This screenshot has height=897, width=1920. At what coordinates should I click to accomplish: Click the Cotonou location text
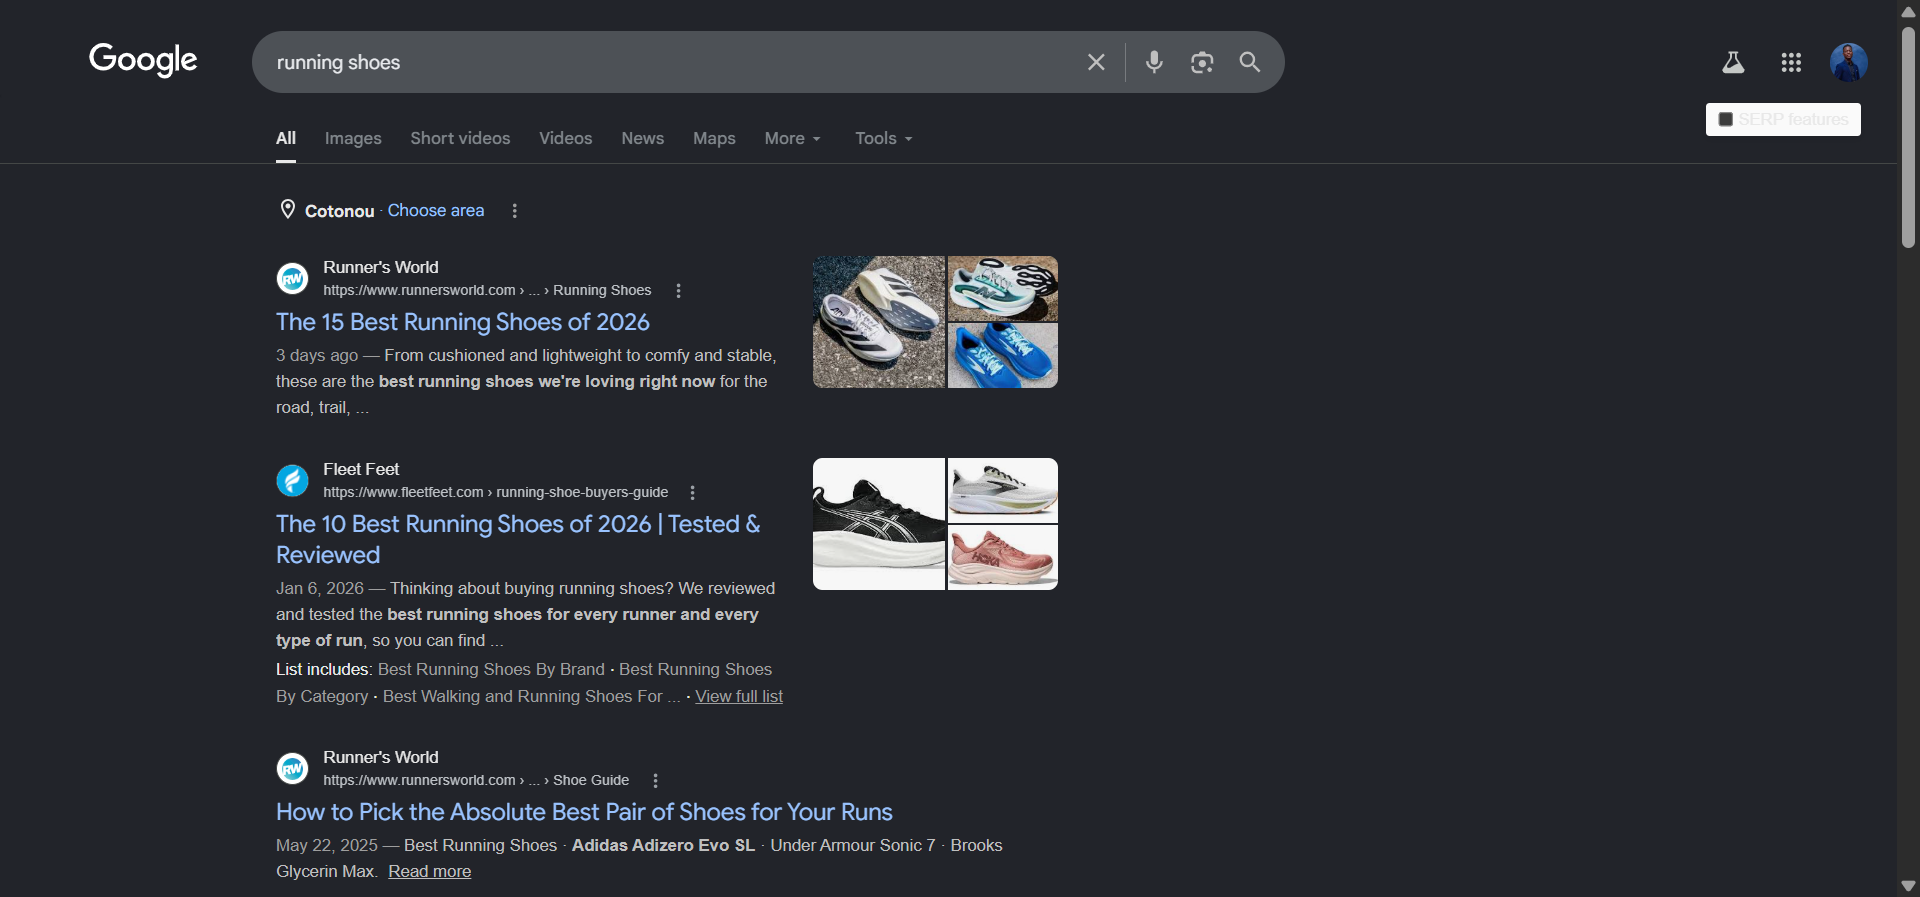click(x=339, y=211)
